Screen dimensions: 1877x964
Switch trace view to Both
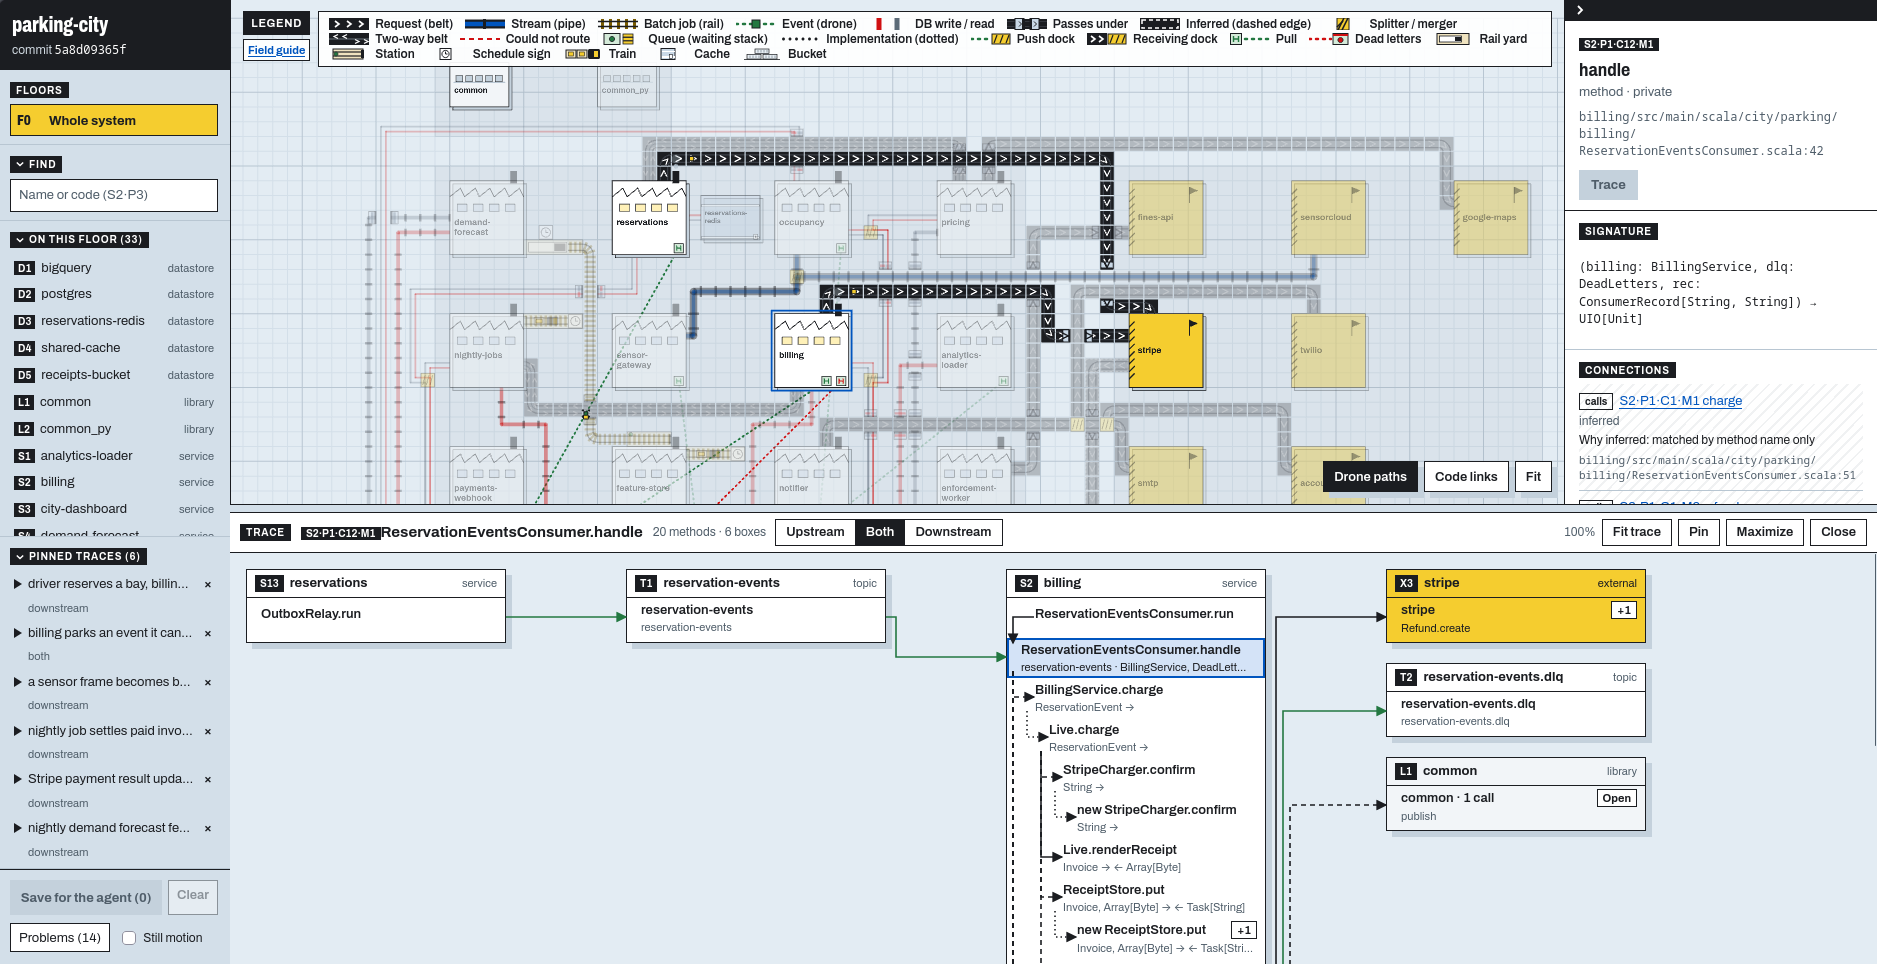(880, 532)
